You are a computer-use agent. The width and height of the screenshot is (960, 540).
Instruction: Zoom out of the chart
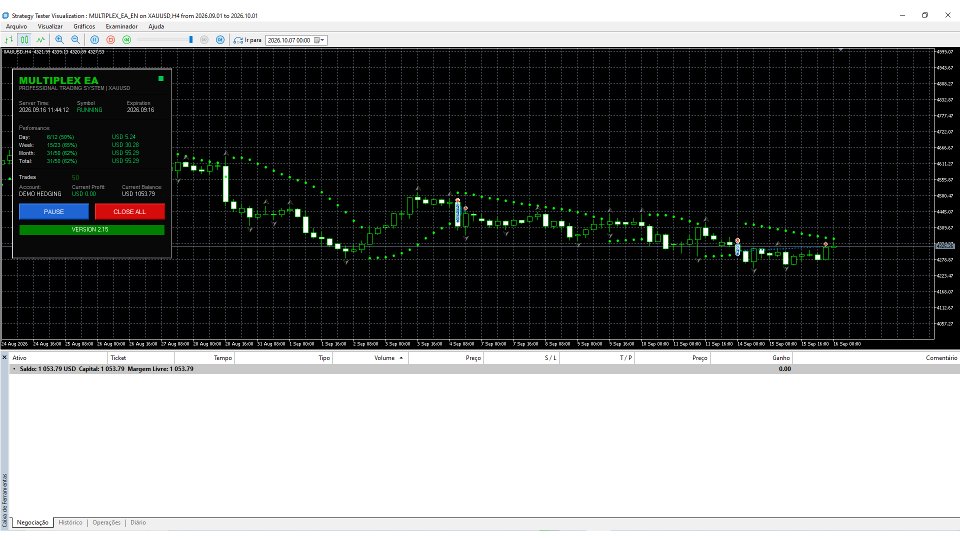[x=75, y=40]
